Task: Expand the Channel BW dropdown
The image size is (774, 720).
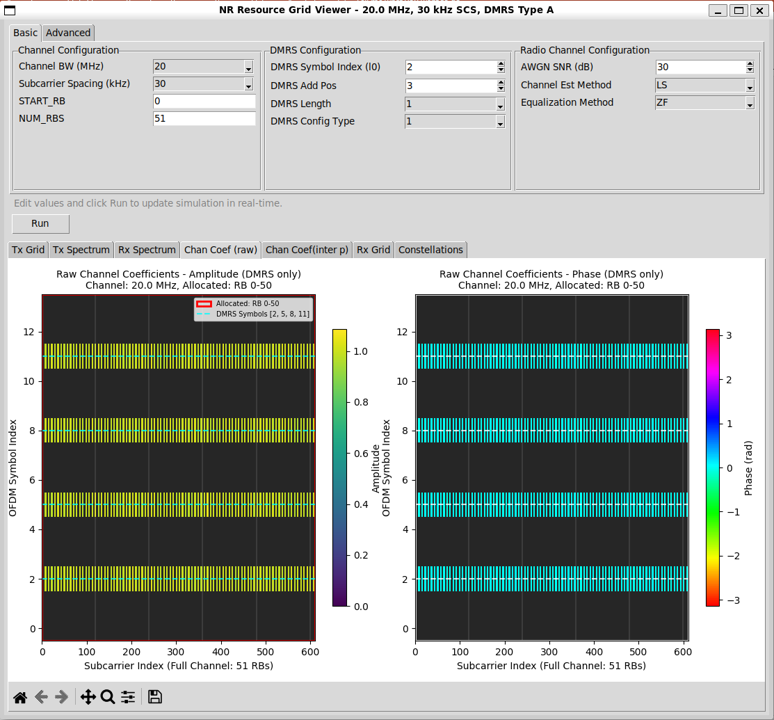Action: [x=249, y=68]
